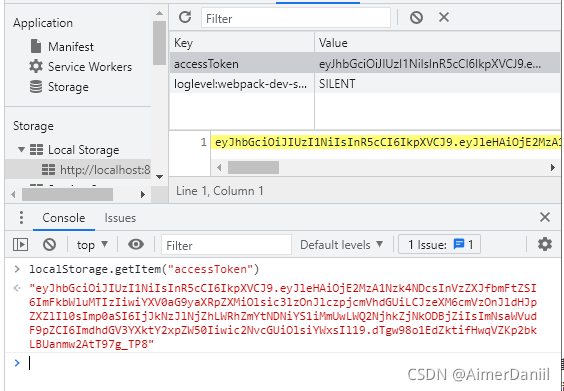Click the clear all storage icon
This screenshot has height=391, width=564.
(x=416, y=17)
